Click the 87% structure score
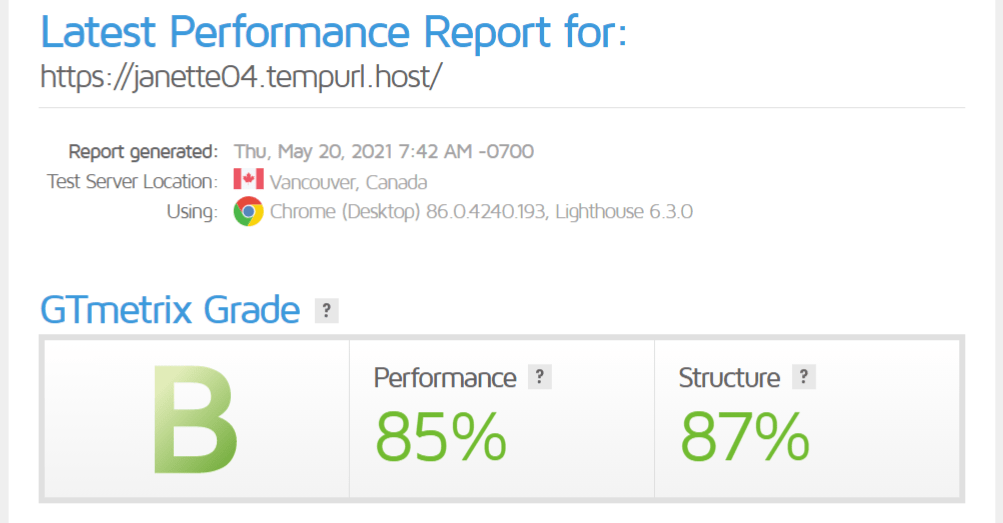 point(745,435)
